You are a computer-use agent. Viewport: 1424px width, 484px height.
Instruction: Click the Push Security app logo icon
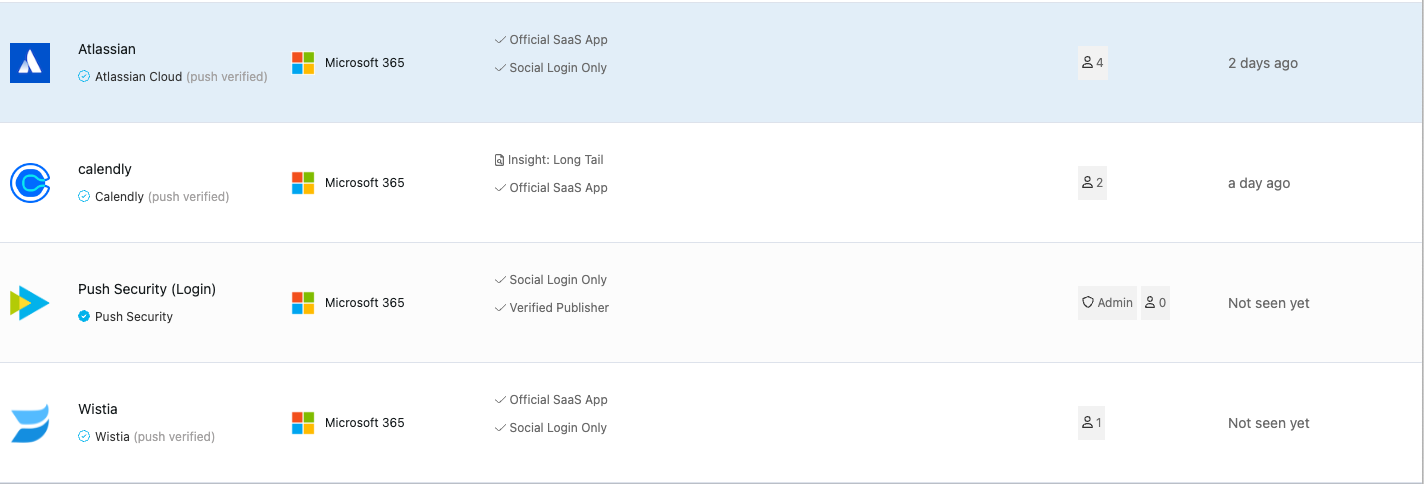tap(30, 303)
